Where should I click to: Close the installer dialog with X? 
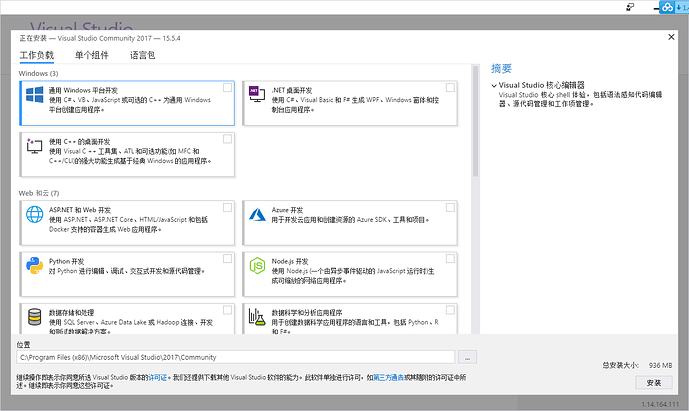tap(671, 37)
